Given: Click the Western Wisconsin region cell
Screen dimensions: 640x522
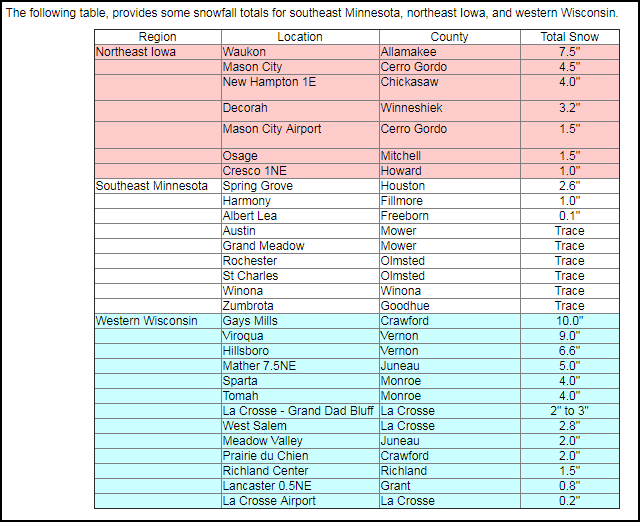Looking at the screenshot, I should click(x=158, y=321).
